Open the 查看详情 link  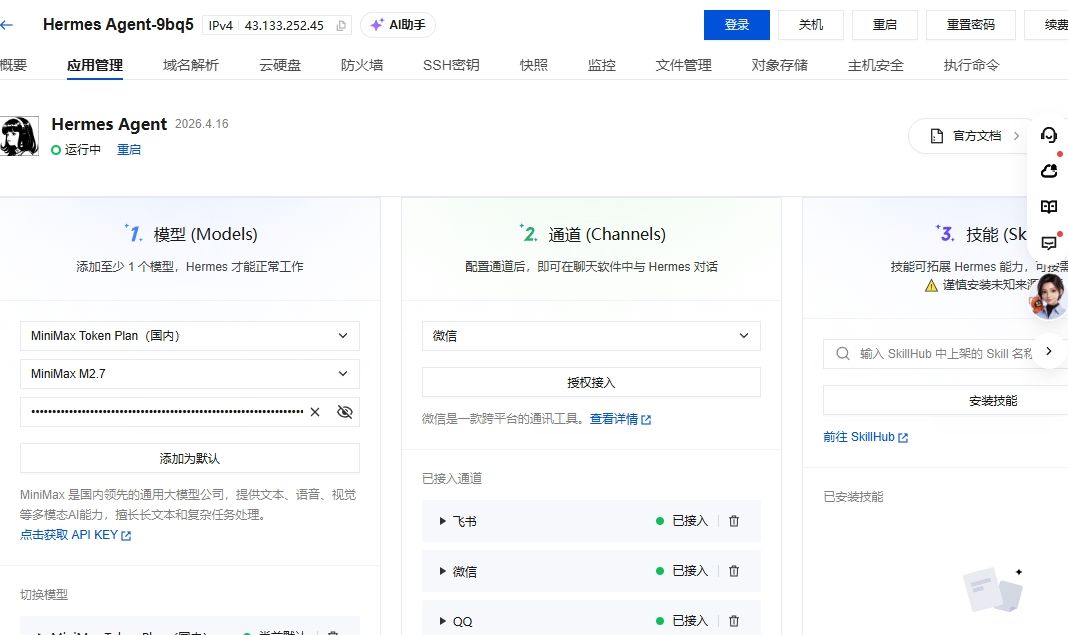click(x=620, y=419)
